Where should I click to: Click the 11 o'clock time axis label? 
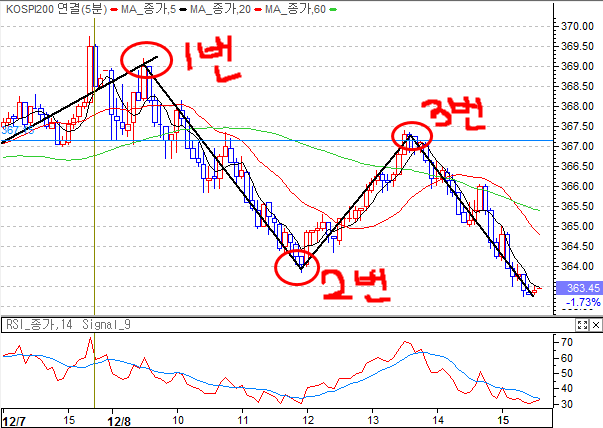tap(242, 420)
